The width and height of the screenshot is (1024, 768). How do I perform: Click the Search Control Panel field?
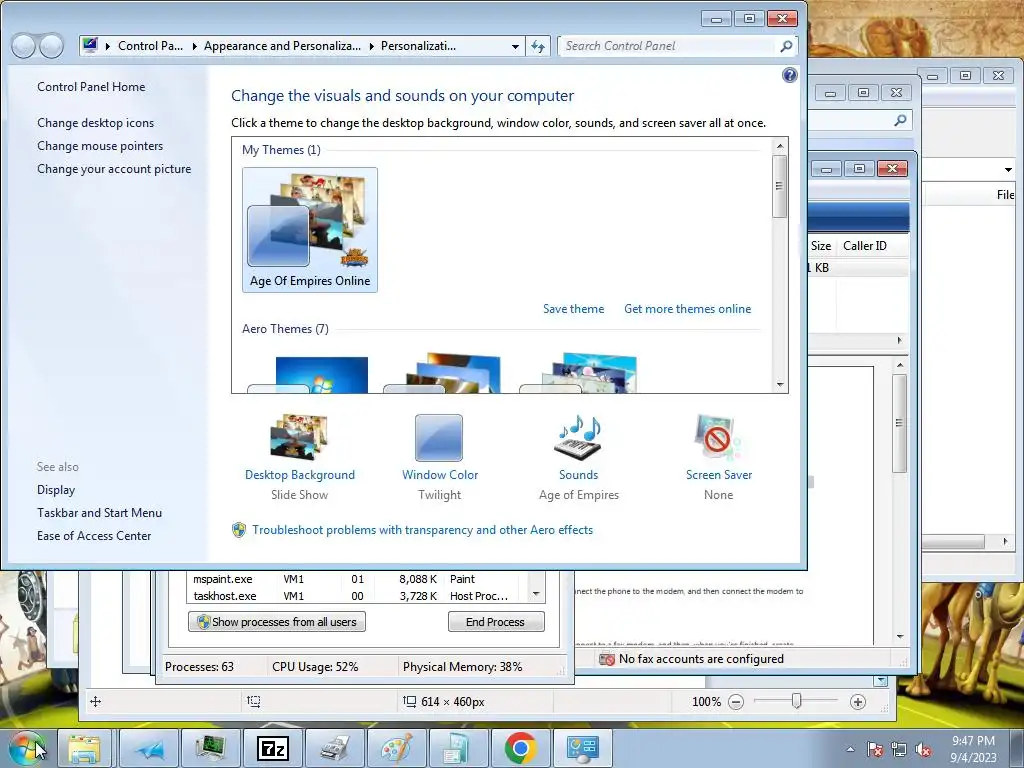tap(669, 46)
